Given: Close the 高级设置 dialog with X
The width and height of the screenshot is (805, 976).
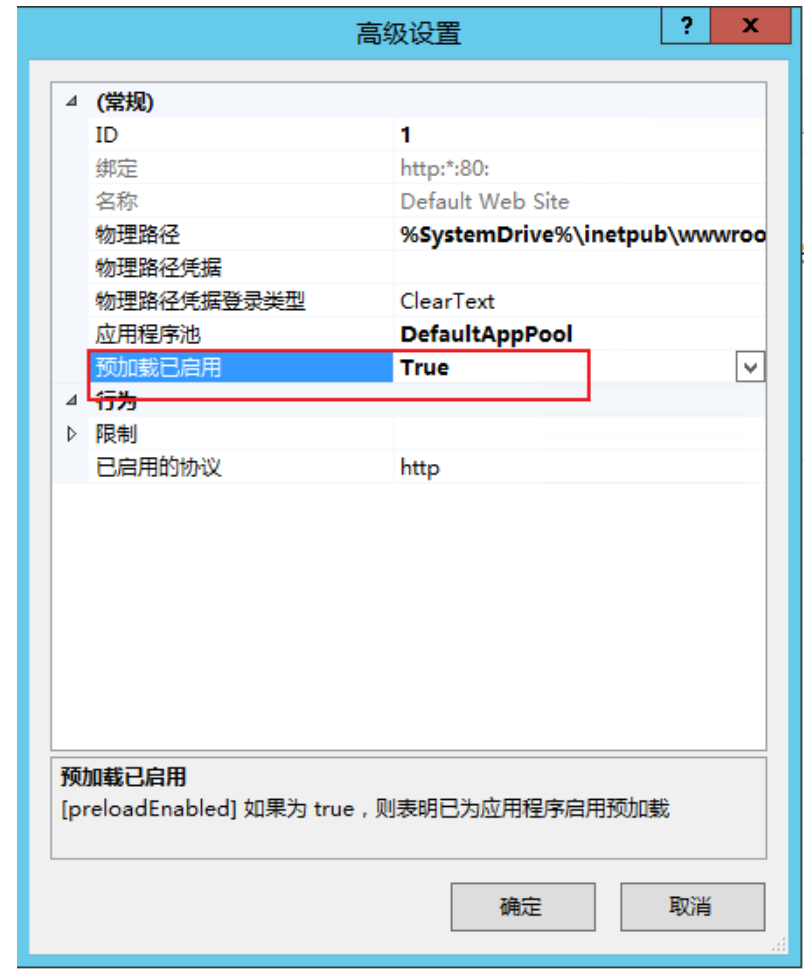Looking at the screenshot, I should pos(750,26).
